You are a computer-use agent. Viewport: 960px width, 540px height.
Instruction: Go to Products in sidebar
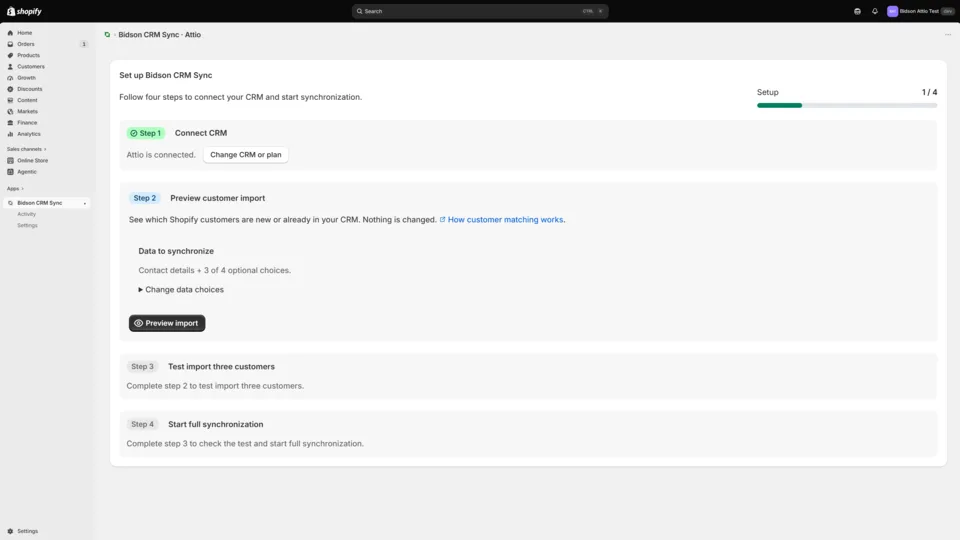click(28, 55)
